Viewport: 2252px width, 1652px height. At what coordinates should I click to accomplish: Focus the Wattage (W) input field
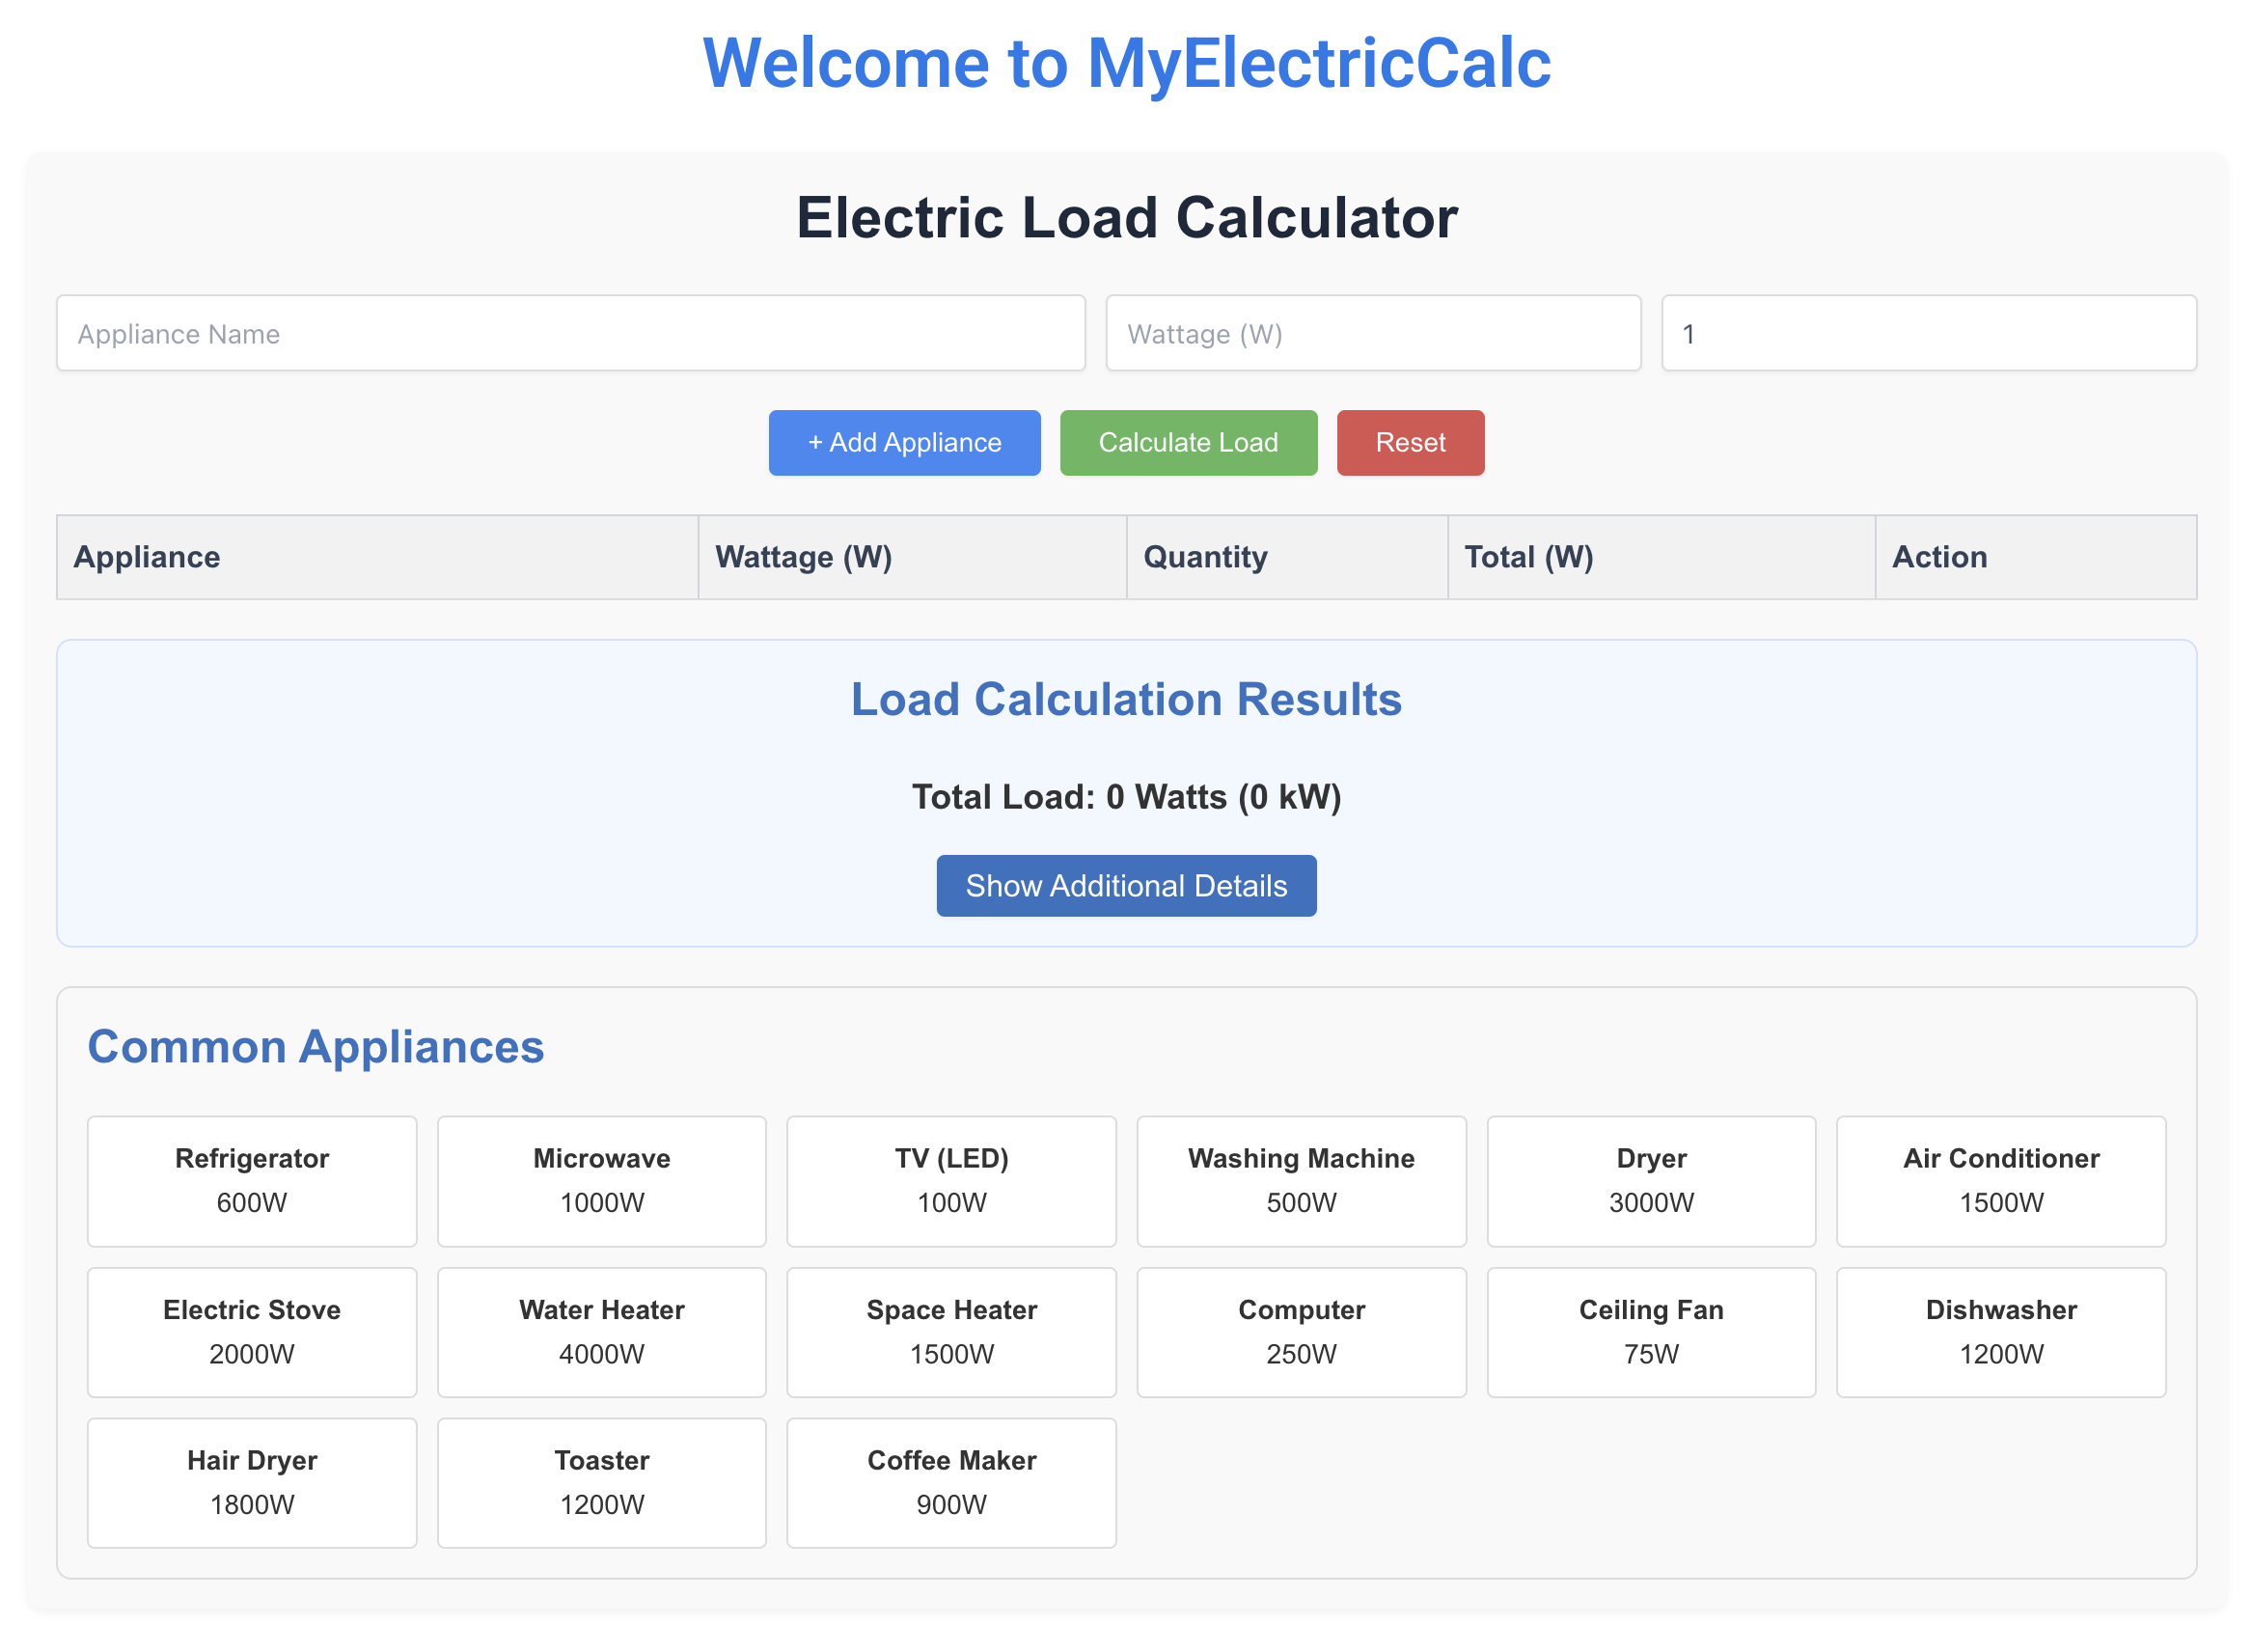coord(1373,333)
